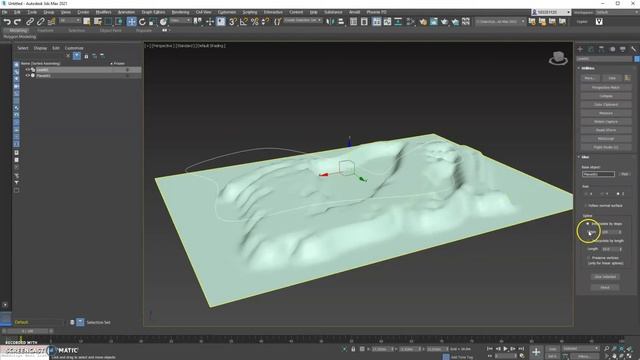
Task: Collapse the rollout below Flight Studio
Action: click(x=585, y=157)
